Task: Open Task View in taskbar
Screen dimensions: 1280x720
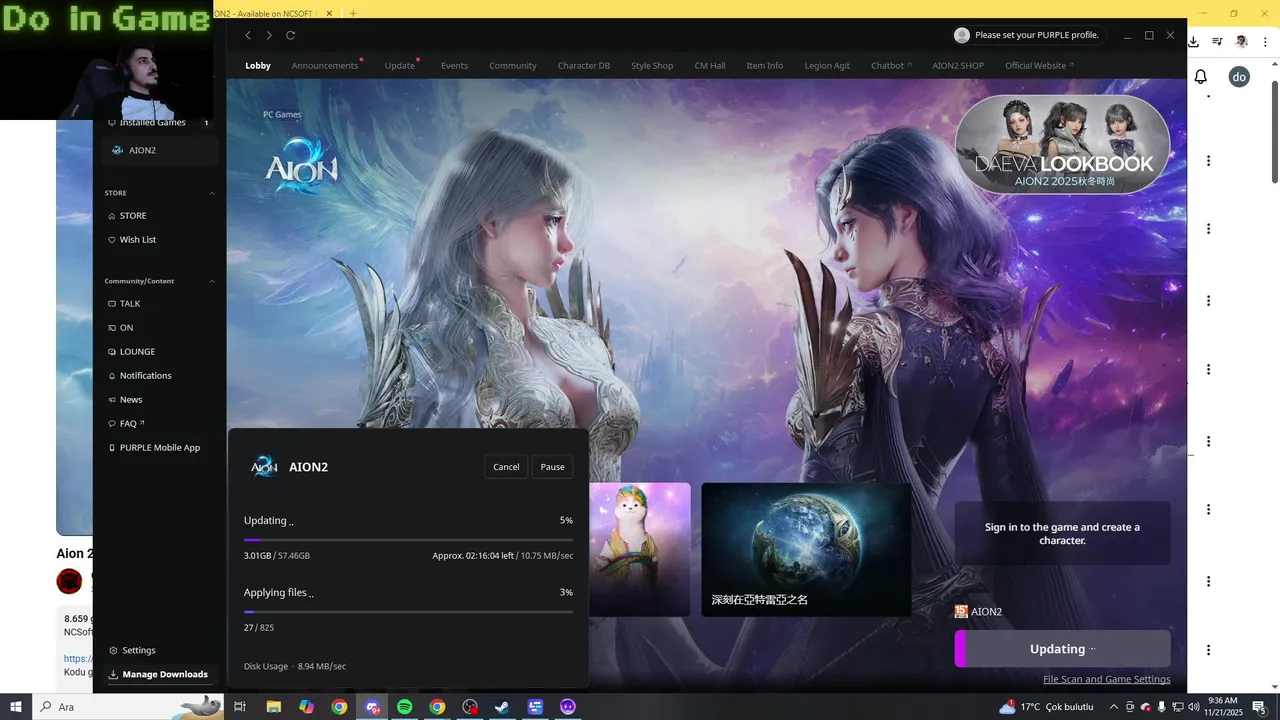Action: point(240,707)
